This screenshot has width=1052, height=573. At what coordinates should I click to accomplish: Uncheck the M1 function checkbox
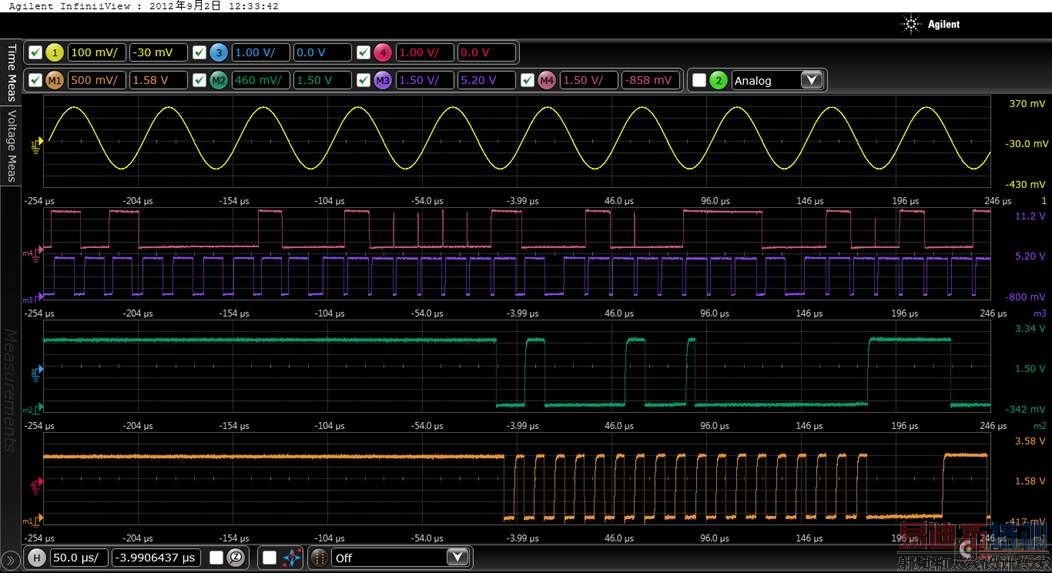coord(36,81)
